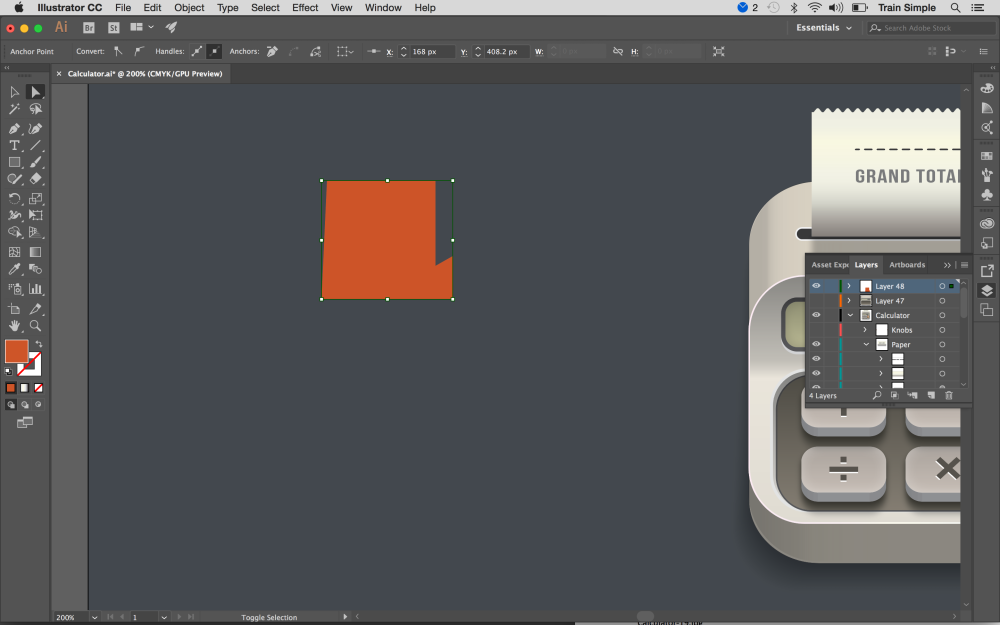Image resolution: width=1000 pixels, height=625 pixels.
Task: Click the Search Adobe Stock field
Action: (x=931, y=28)
